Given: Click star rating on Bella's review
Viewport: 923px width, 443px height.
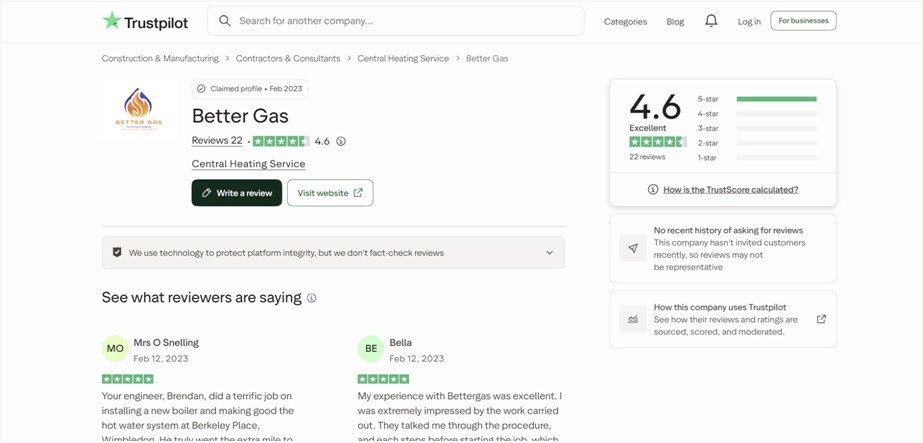Looking at the screenshot, I should (383, 379).
